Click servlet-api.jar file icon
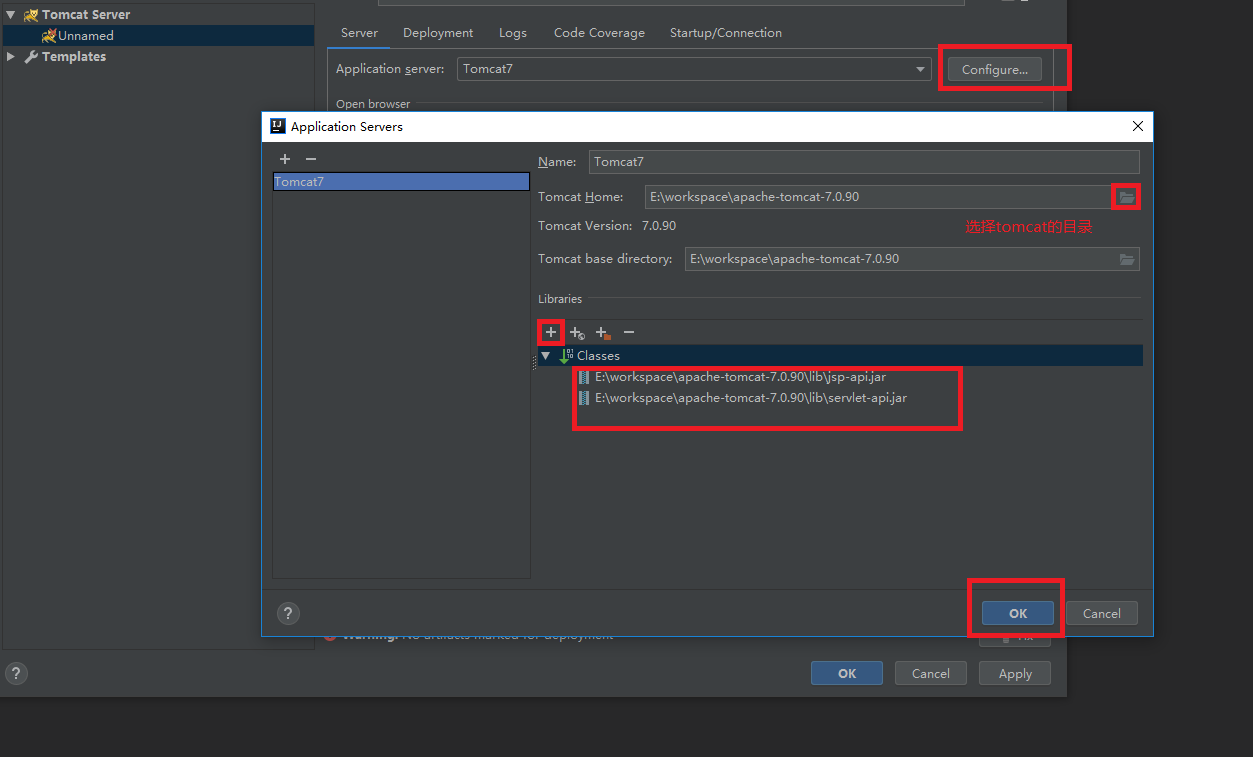 tap(584, 397)
